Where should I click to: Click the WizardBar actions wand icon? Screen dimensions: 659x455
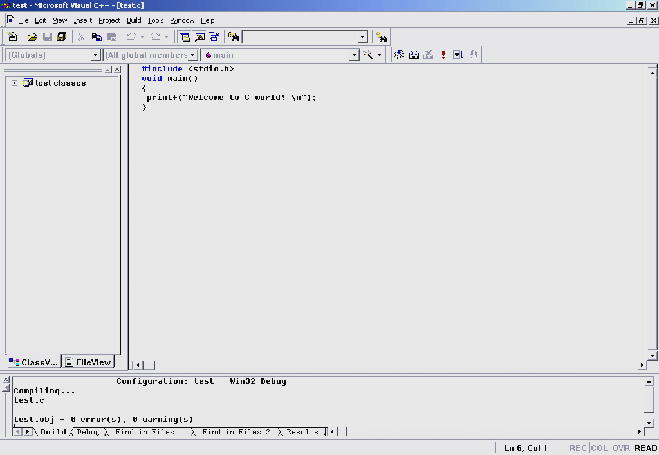(368, 55)
